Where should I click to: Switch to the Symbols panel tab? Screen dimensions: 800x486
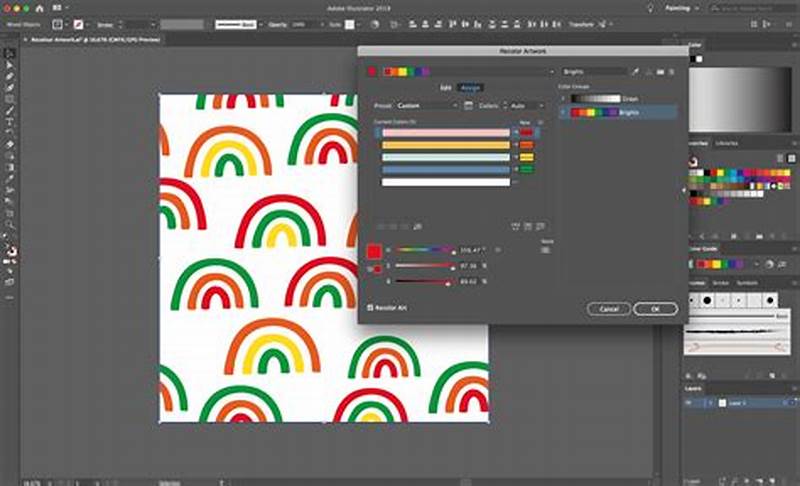(x=747, y=283)
